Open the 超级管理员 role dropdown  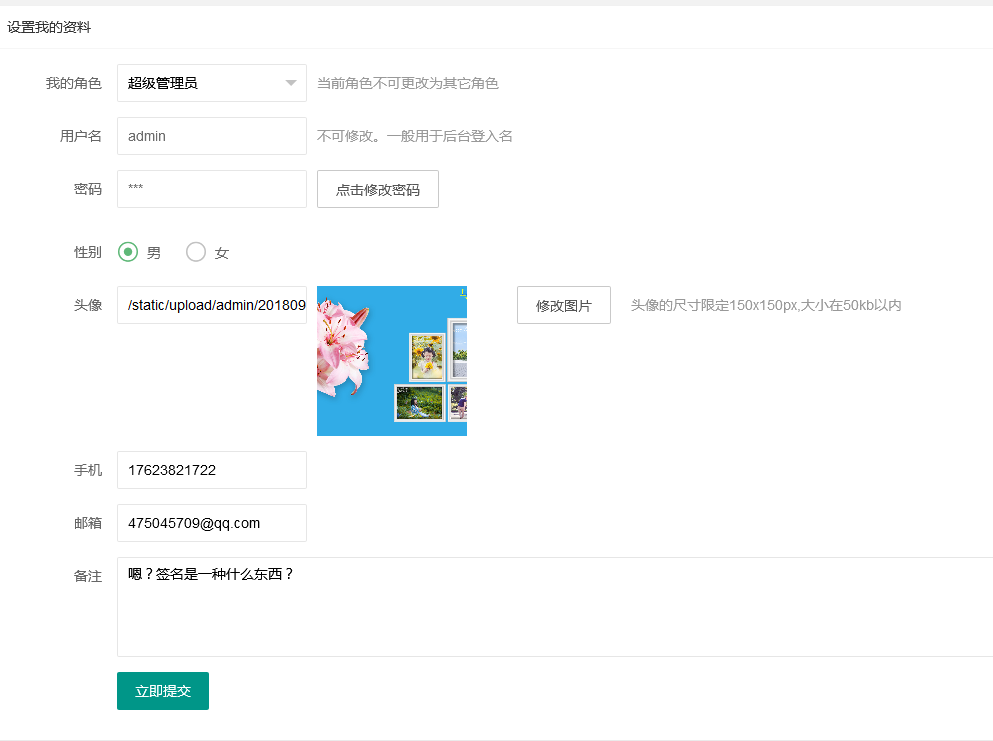pos(200,83)
